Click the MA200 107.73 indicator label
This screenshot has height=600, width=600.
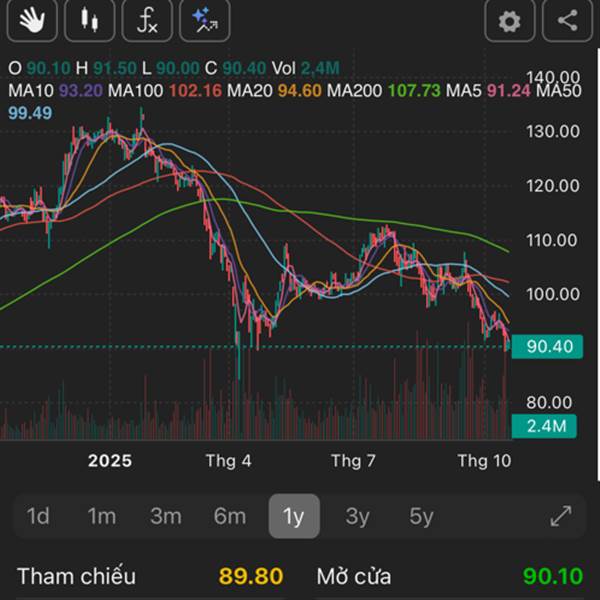pyautogui.click(x=384, y=91)
